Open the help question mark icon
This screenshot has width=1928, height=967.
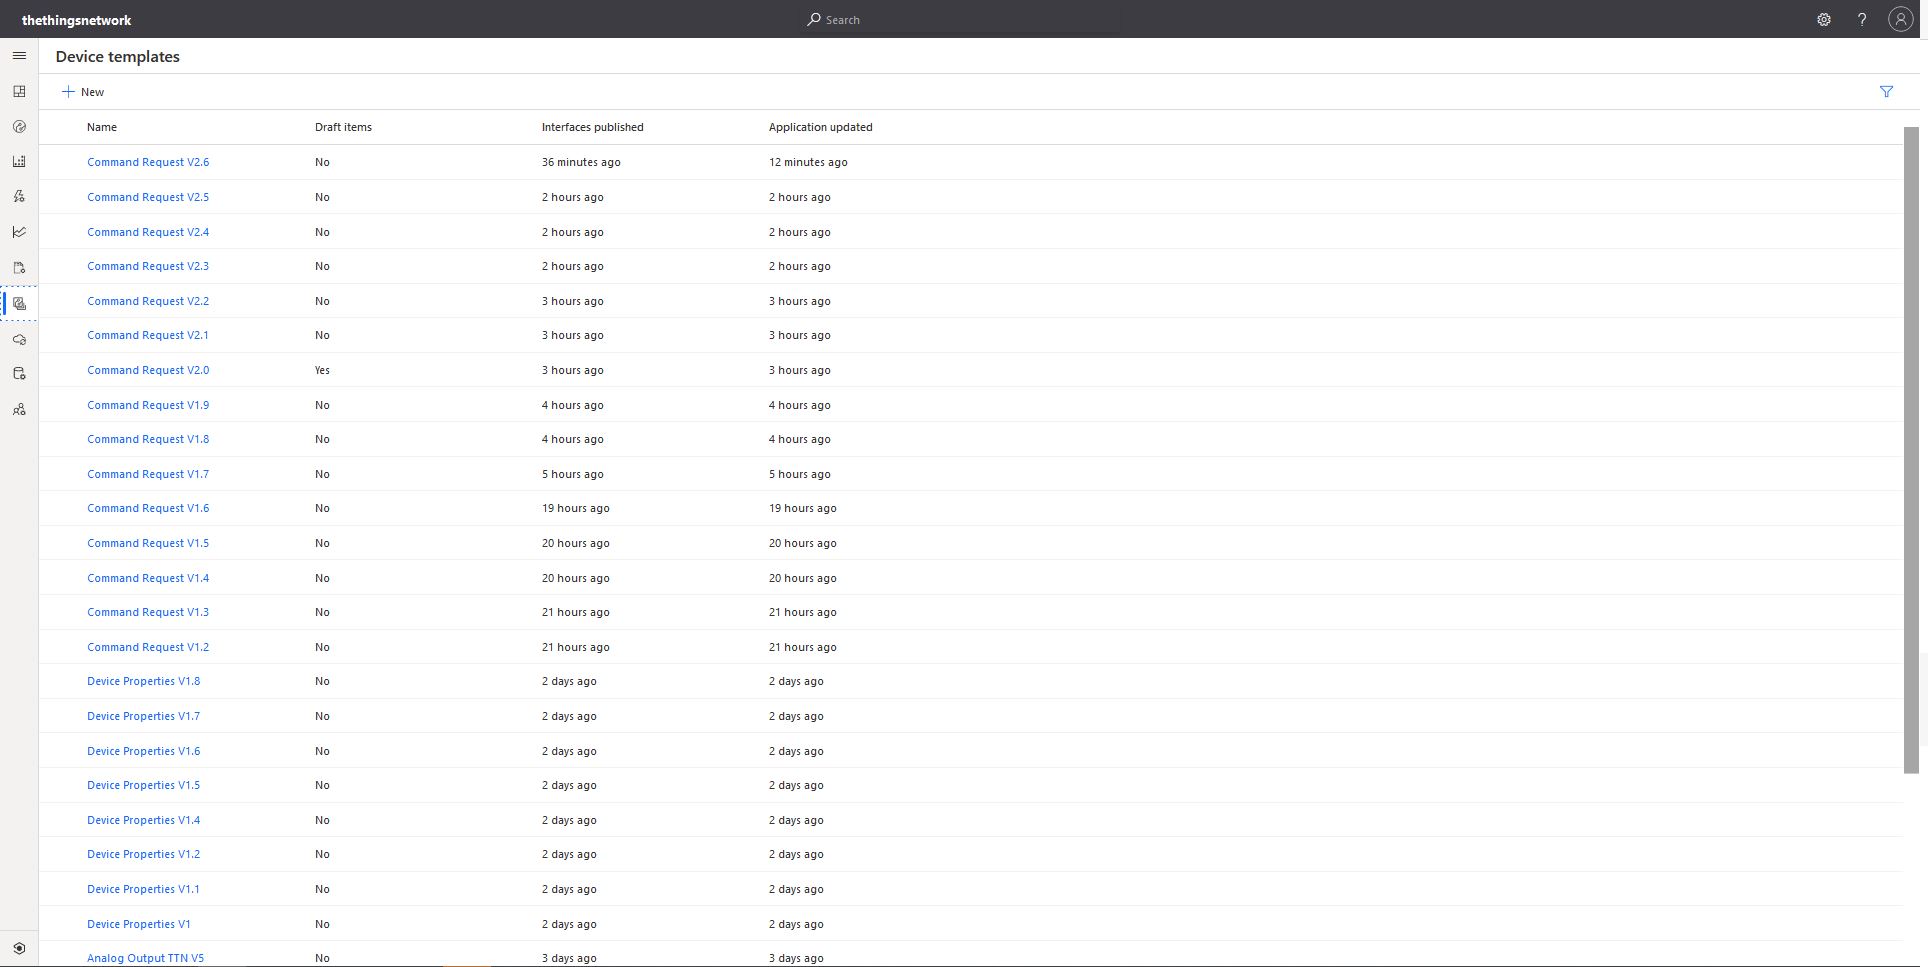pos(1862,20)
